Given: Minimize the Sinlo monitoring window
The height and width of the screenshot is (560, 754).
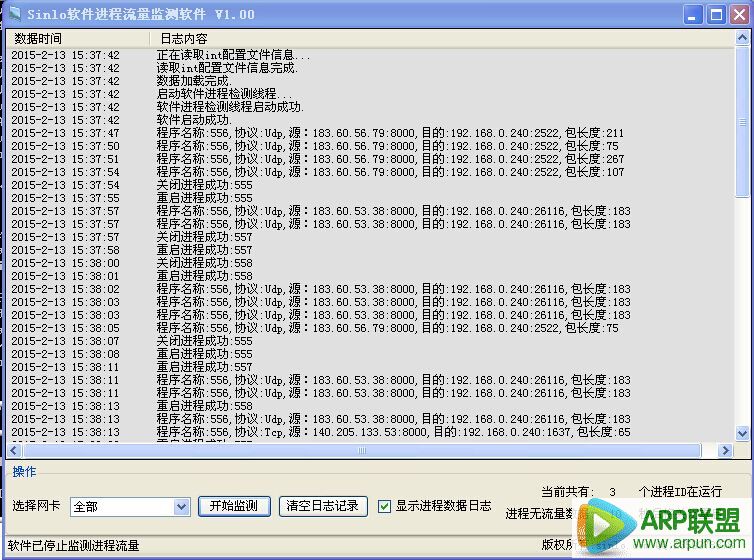Looking at the screenshot, I should point(692,15).
